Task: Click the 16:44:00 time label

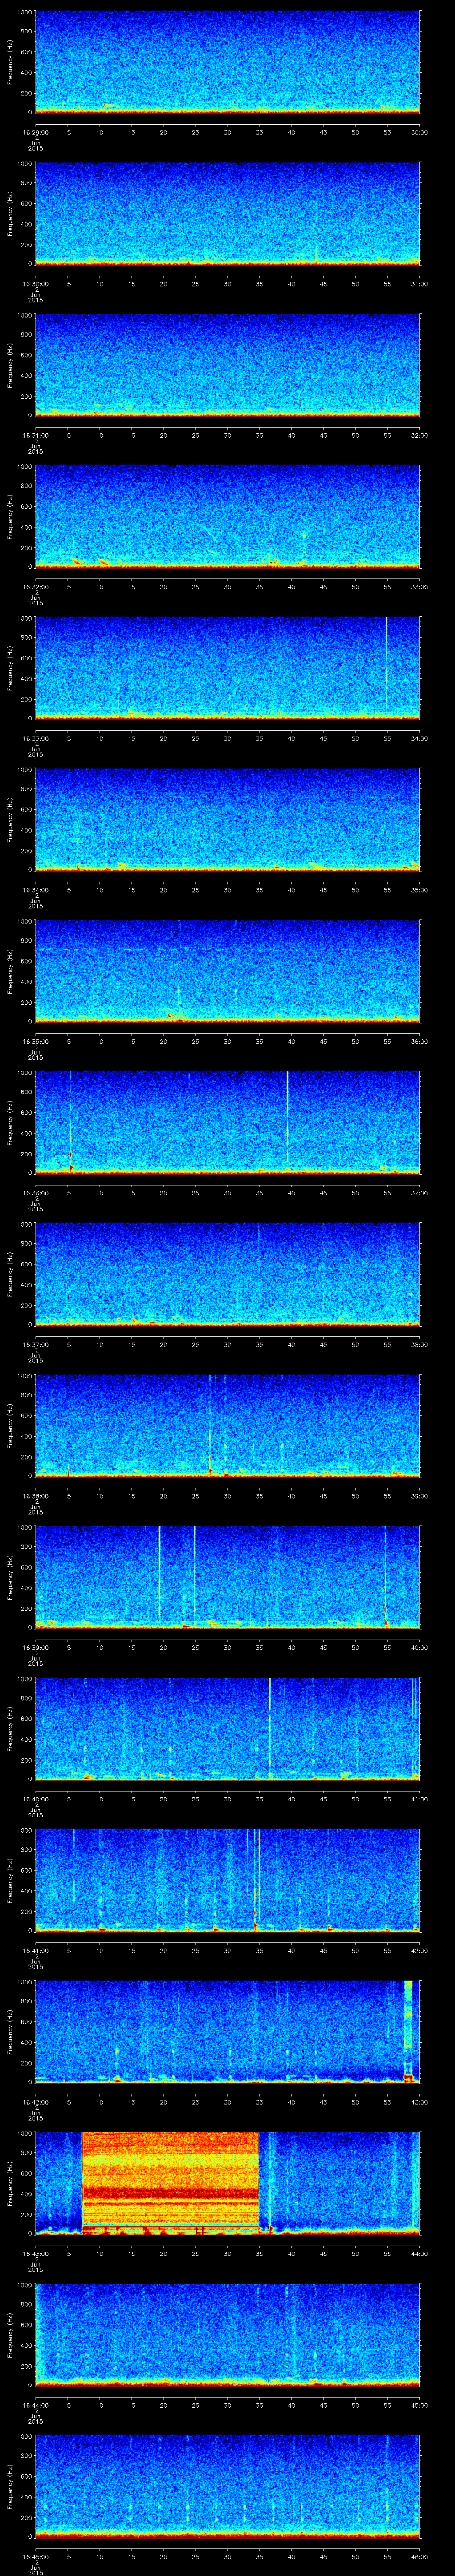Action: [x=35, y=2405]
